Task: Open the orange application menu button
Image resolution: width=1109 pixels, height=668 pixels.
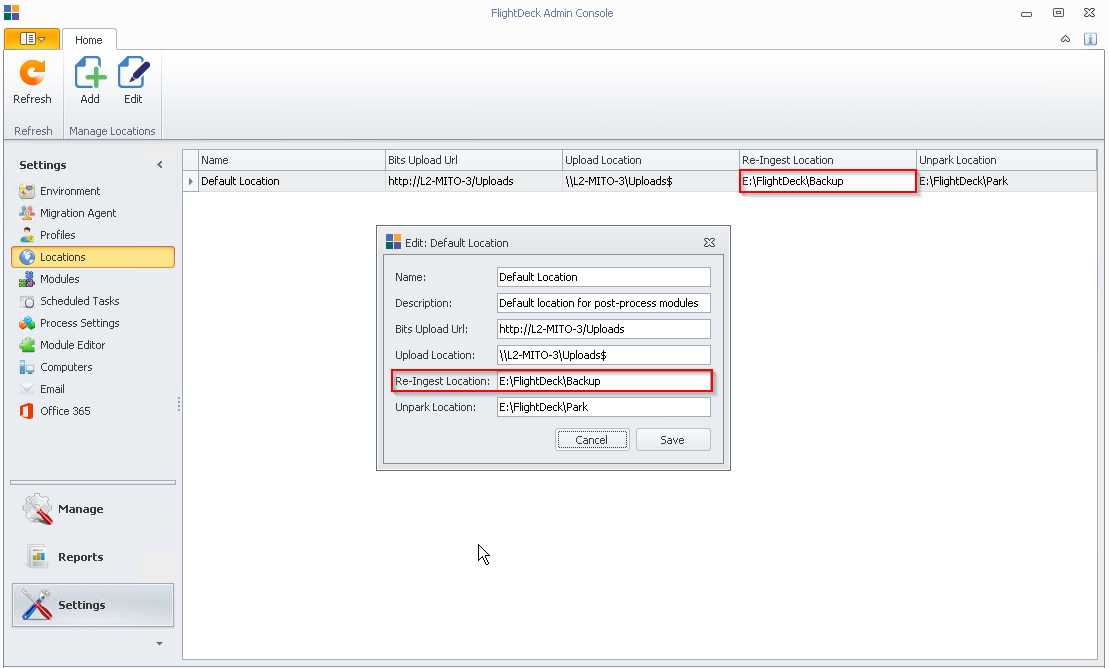Action: (32, 39)
